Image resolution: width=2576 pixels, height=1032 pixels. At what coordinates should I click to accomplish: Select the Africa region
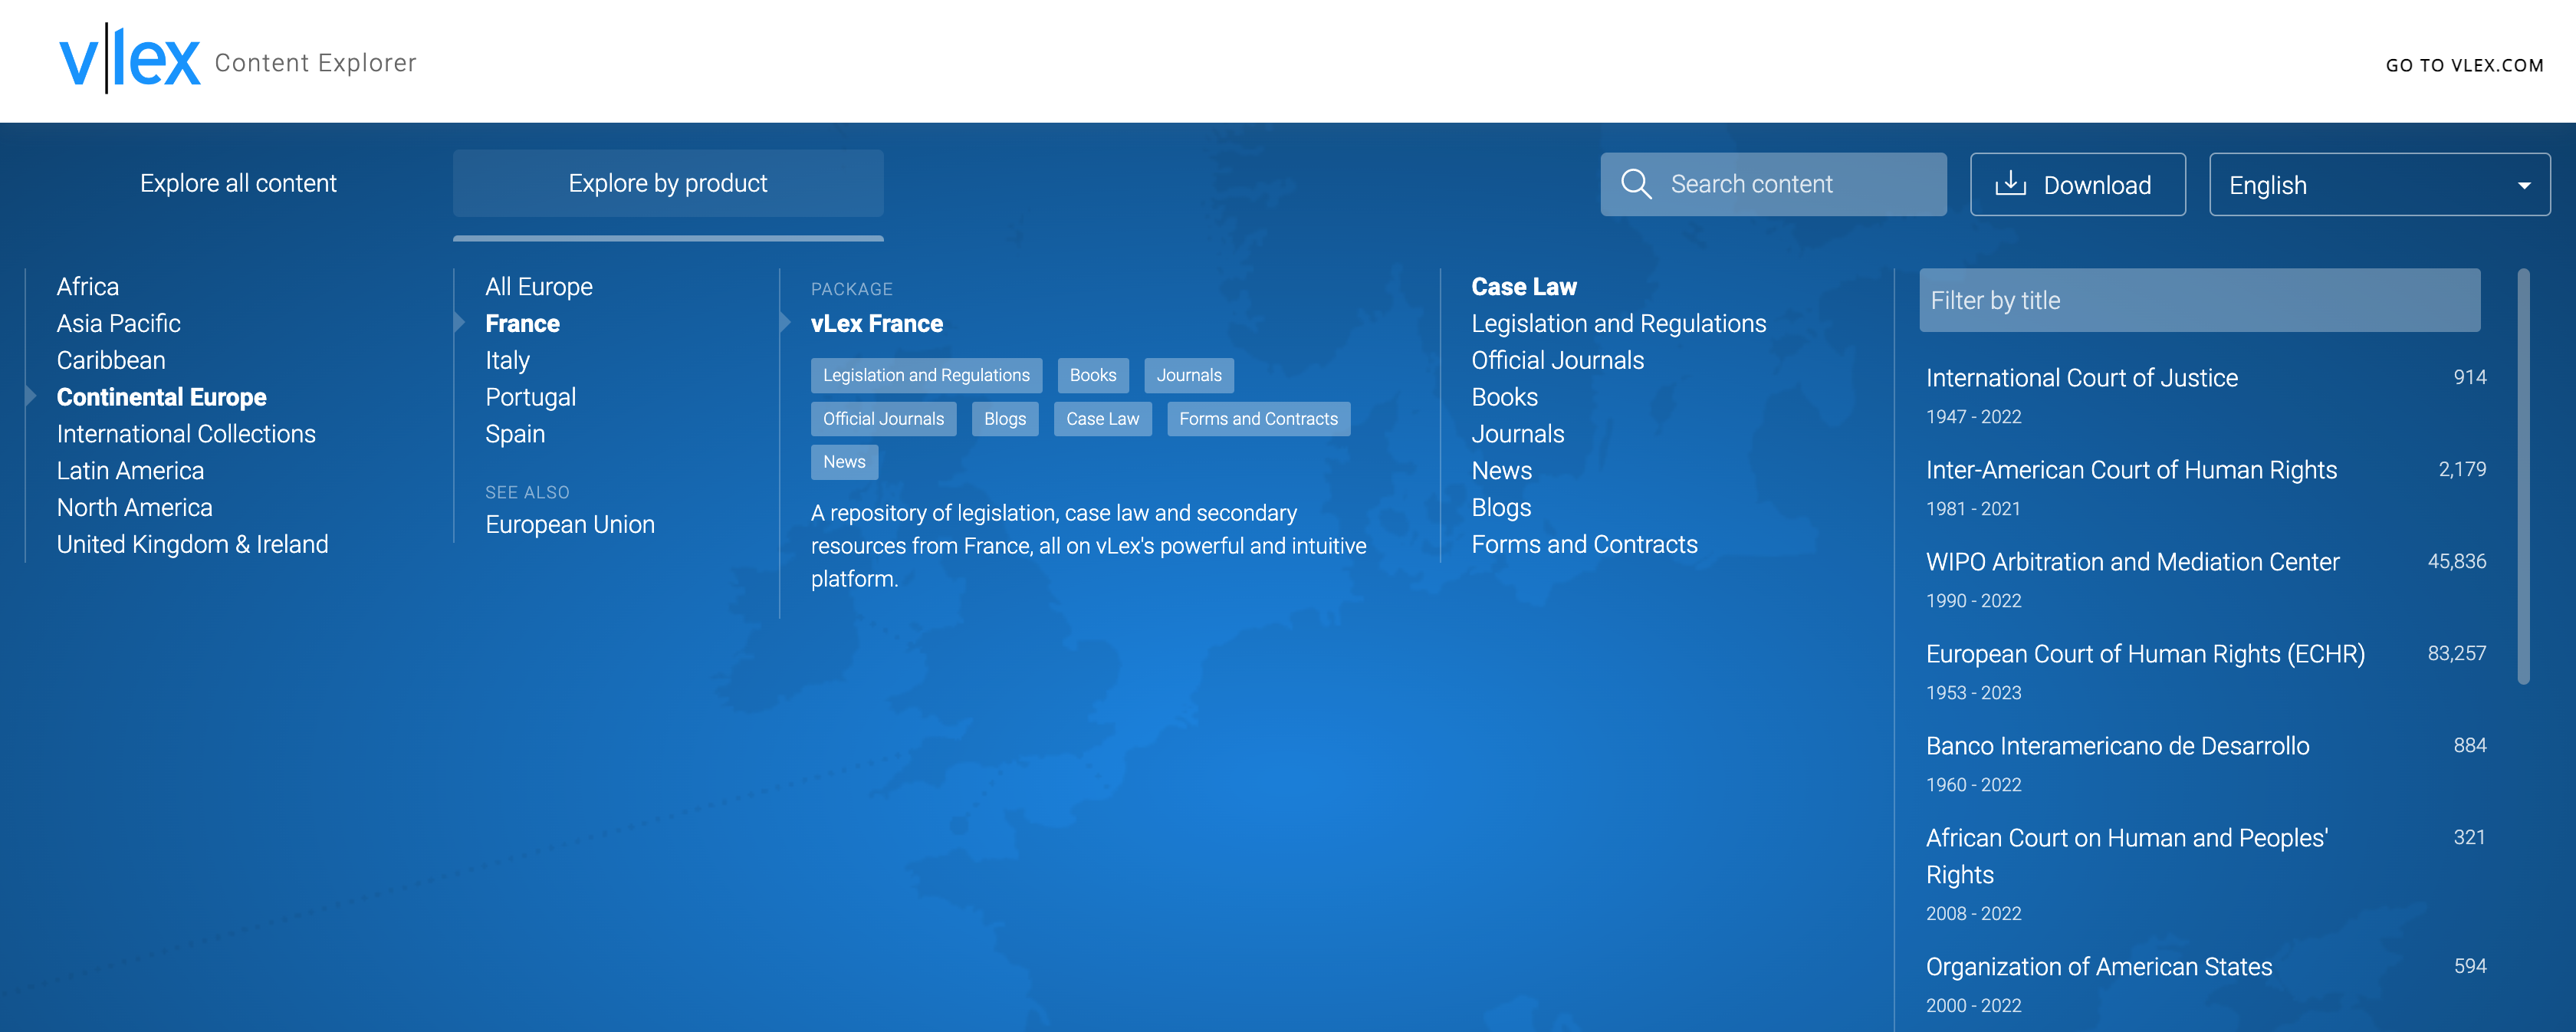(88, 287)
